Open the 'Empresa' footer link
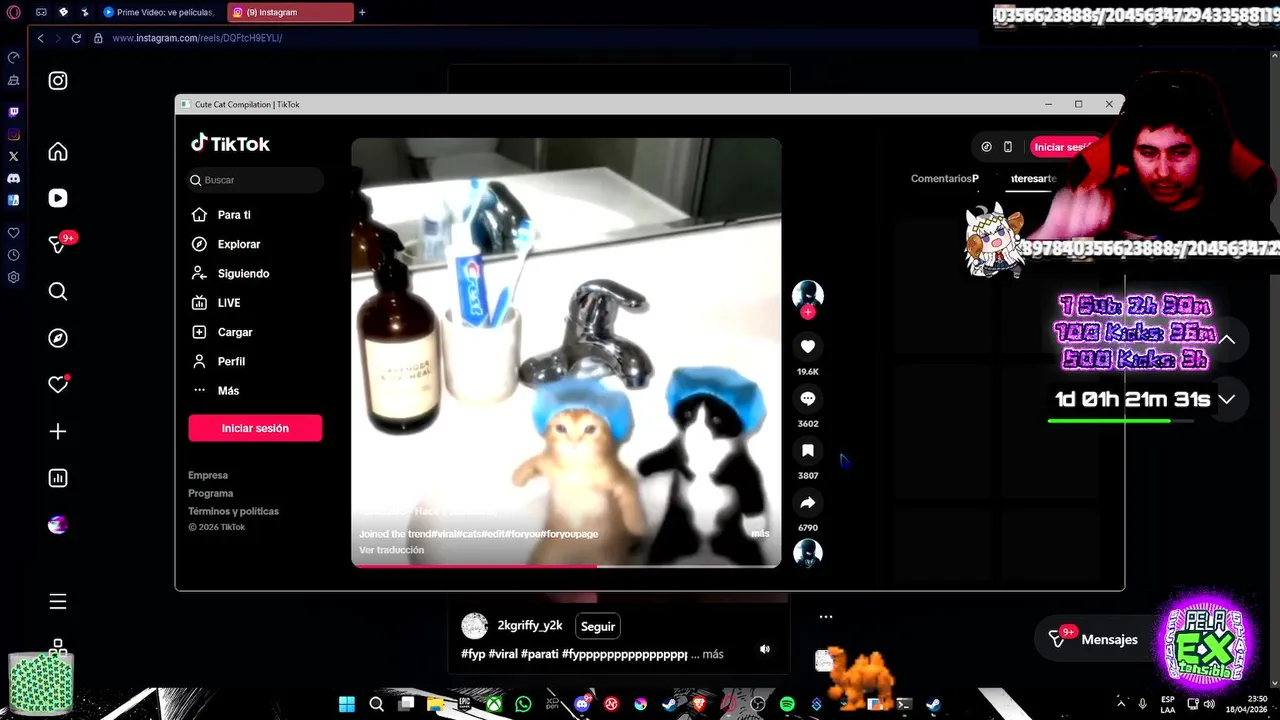Viewport: 1280px width, 720px height. pos(208,475)
